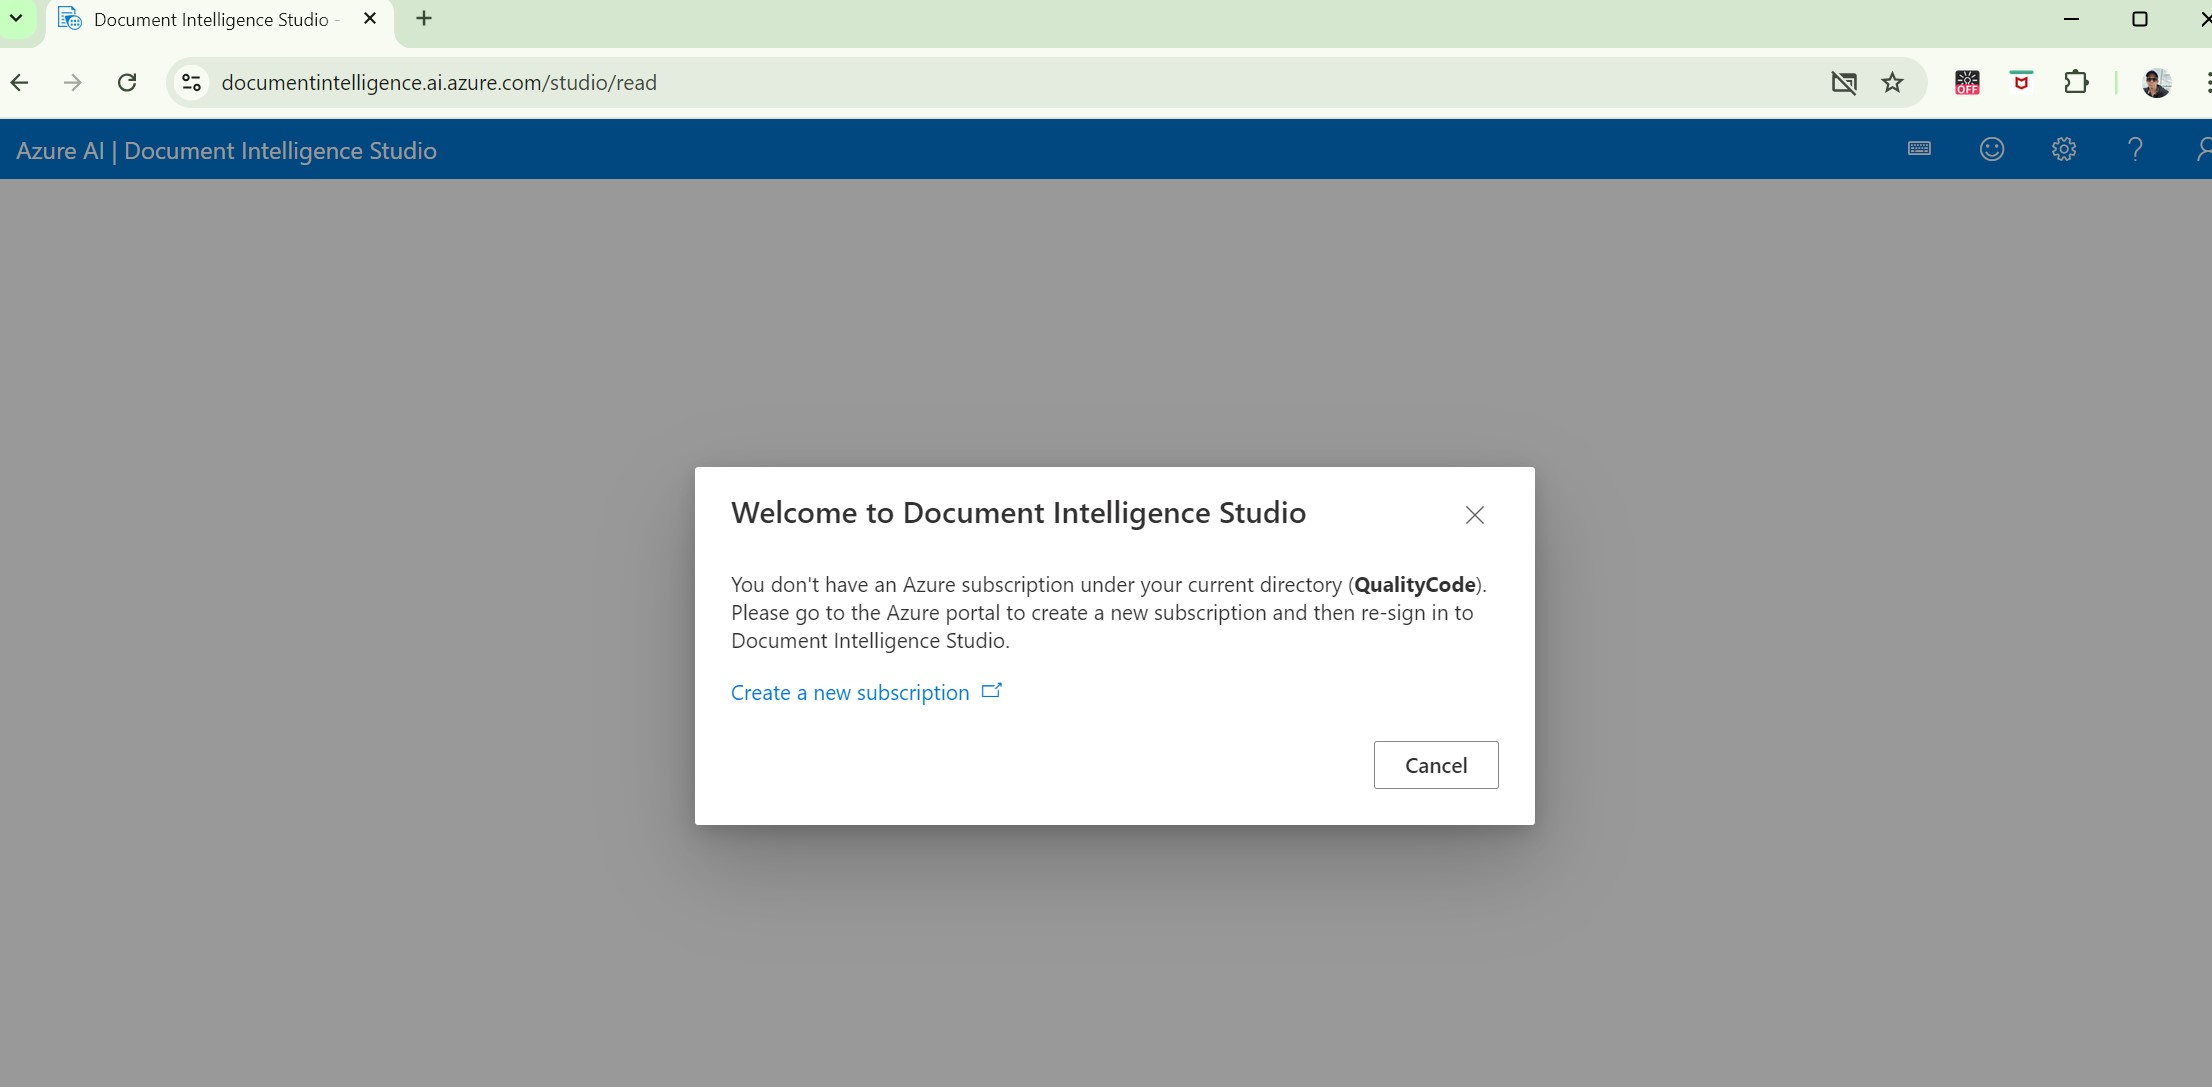Open the Create a new subscription link
The width and height of the screenshot is (2212, 1087).
pos(850,692)
